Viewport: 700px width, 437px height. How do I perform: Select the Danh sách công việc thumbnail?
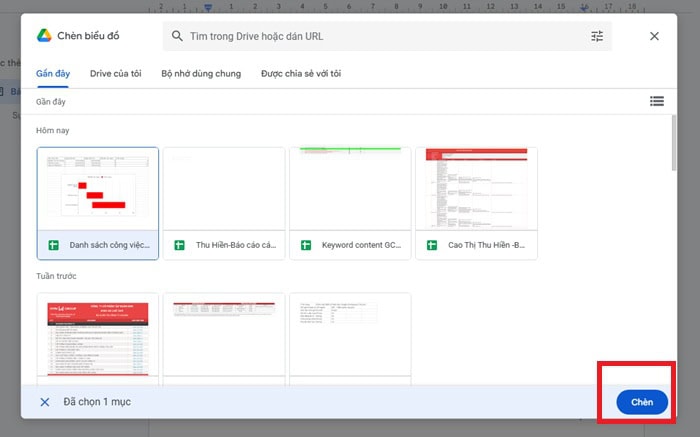tap(97, 188)
